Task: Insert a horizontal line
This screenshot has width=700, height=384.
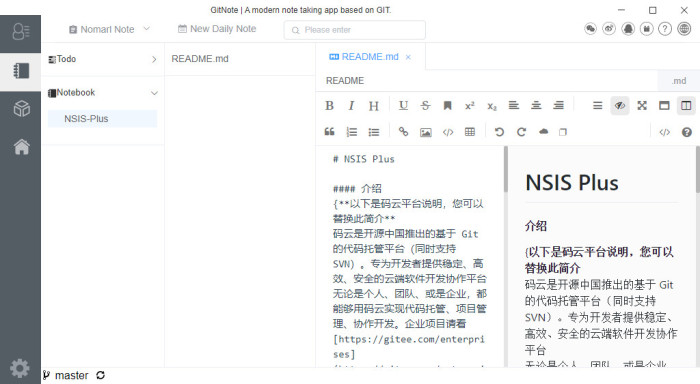Action: point(597,106)
